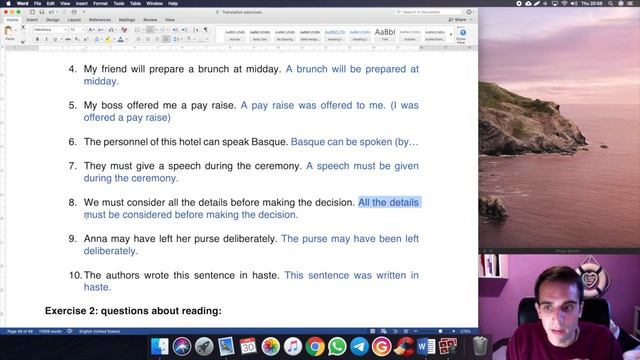The height and width of the screenshot is (360, 640).
Task: Apply yellow text highlight color
Action: [x=108, y=39]
